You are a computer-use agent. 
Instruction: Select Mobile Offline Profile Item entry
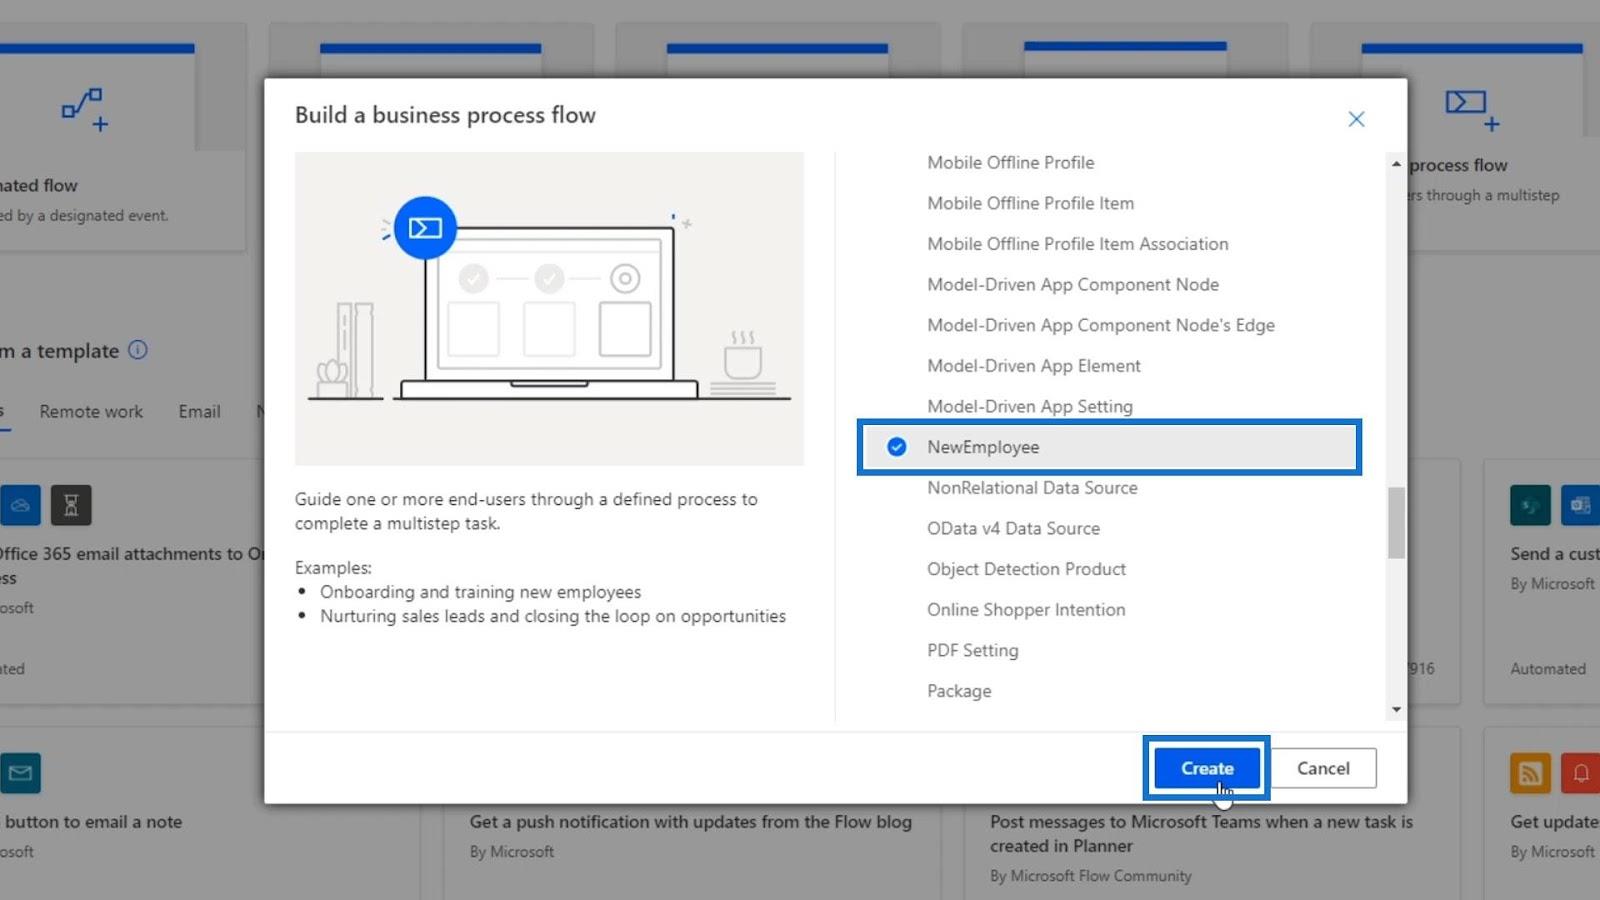click(x=1030, y=203)
